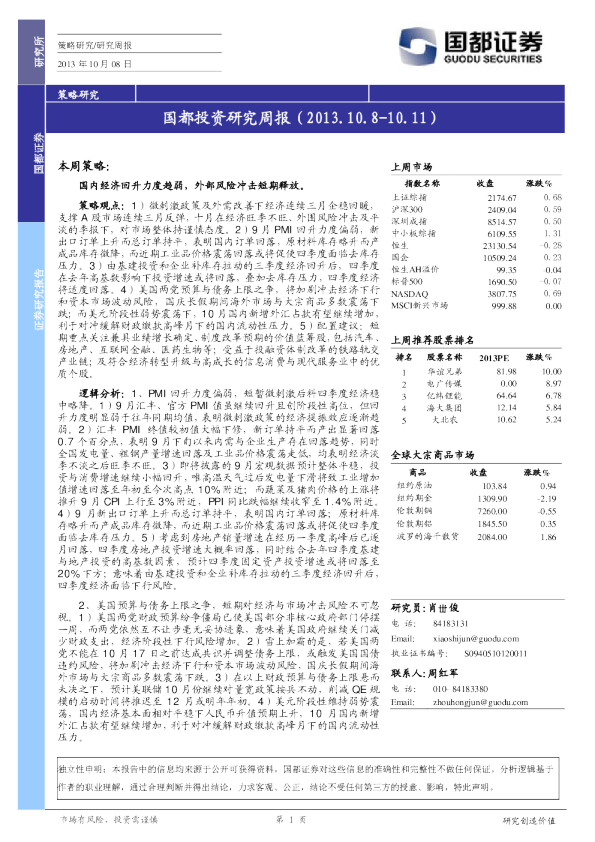
Task: Open email link xiaoshijun@guodu.com
Action: point(476,638)
